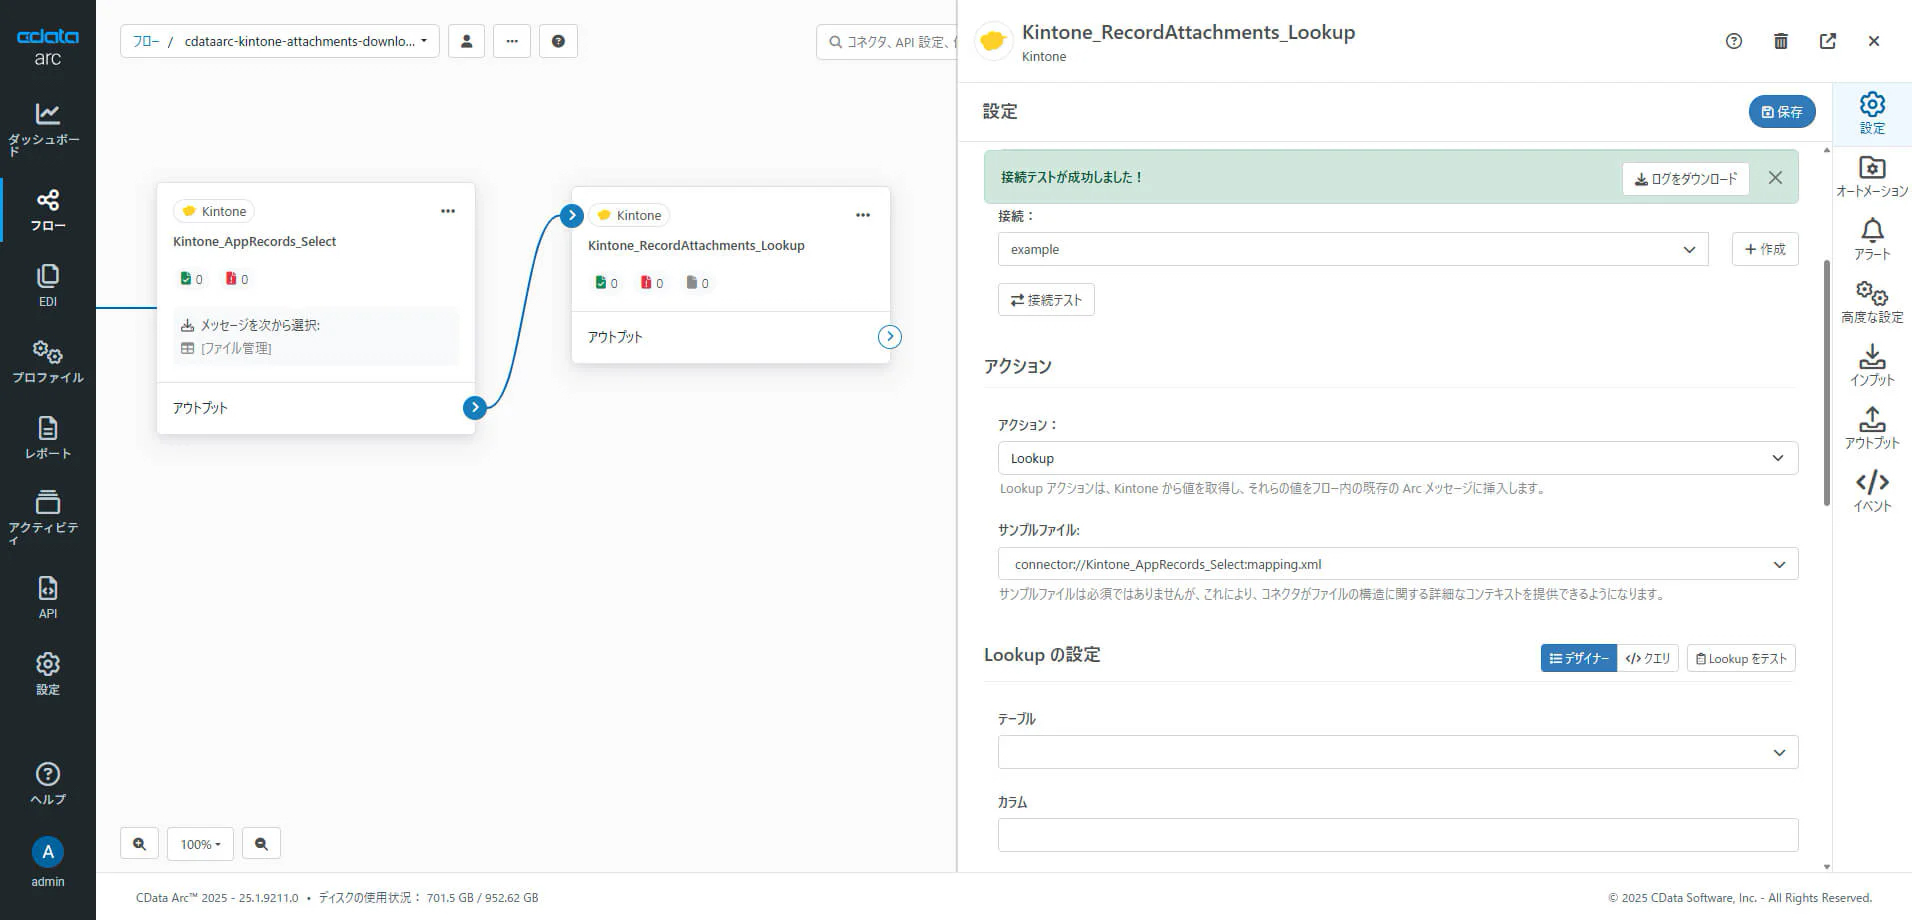This screenshot has height=920, width=1912.
Task: Open the Reports sidebar icon
Action: tap(47, 437)
